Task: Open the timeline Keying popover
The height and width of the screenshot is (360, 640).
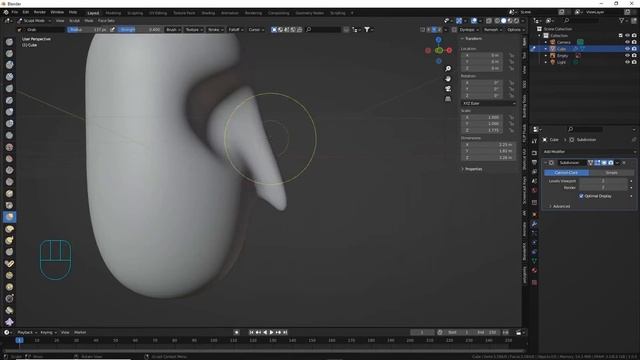Action: click(48, 332)
